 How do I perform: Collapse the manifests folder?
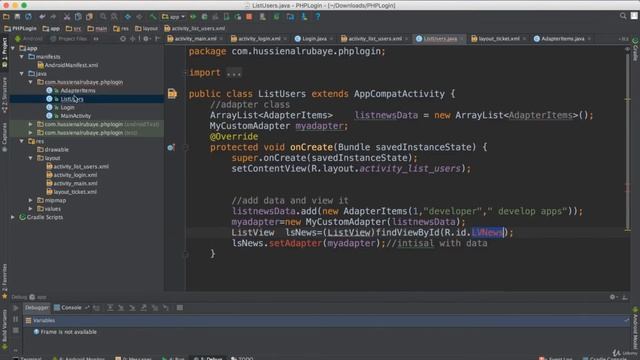(x=22, y=57)
